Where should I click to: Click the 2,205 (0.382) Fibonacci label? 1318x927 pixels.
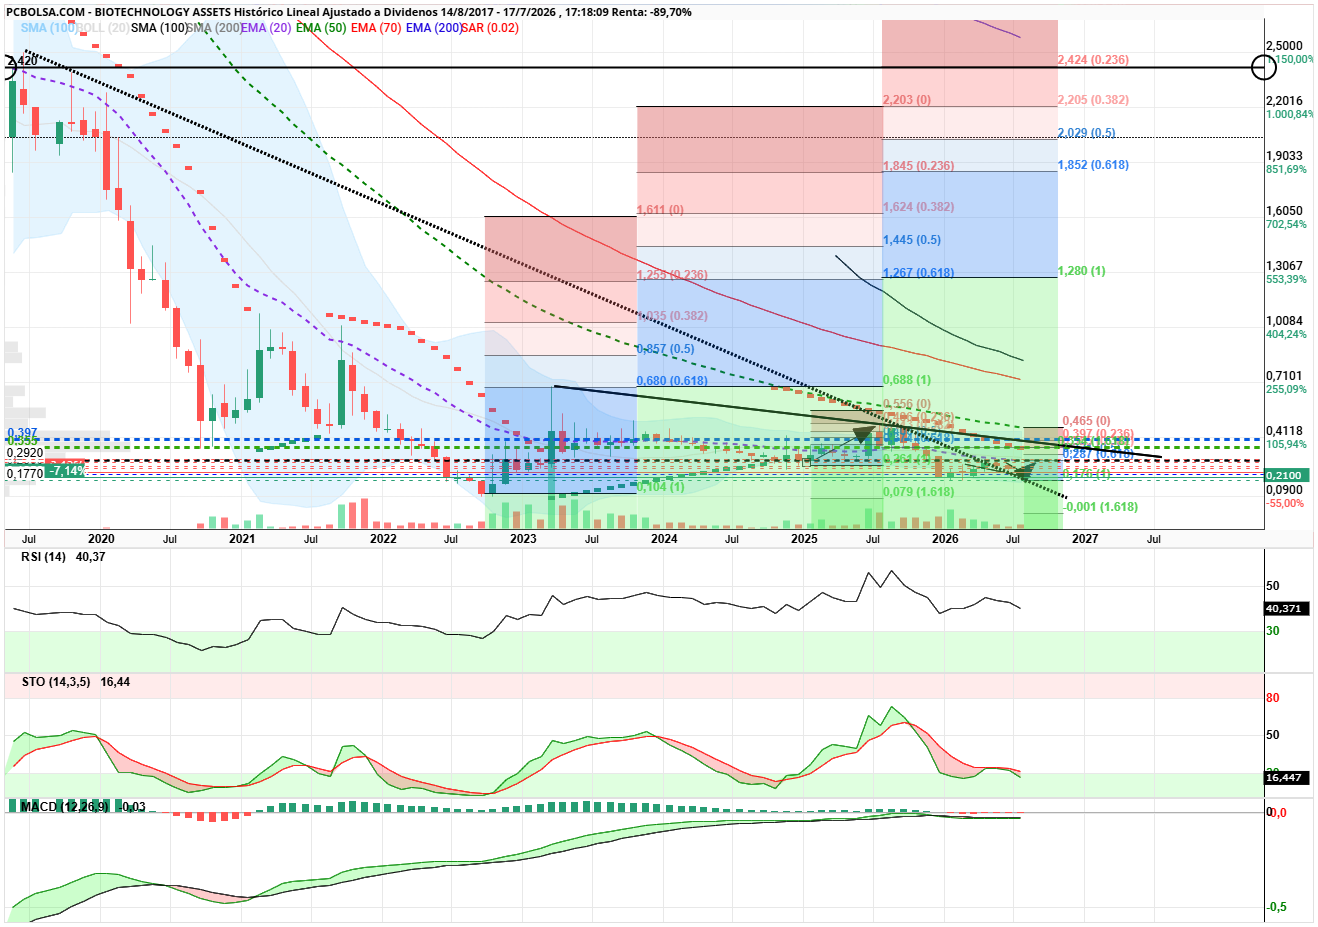pyautogui.click(x=1093, y=100)
